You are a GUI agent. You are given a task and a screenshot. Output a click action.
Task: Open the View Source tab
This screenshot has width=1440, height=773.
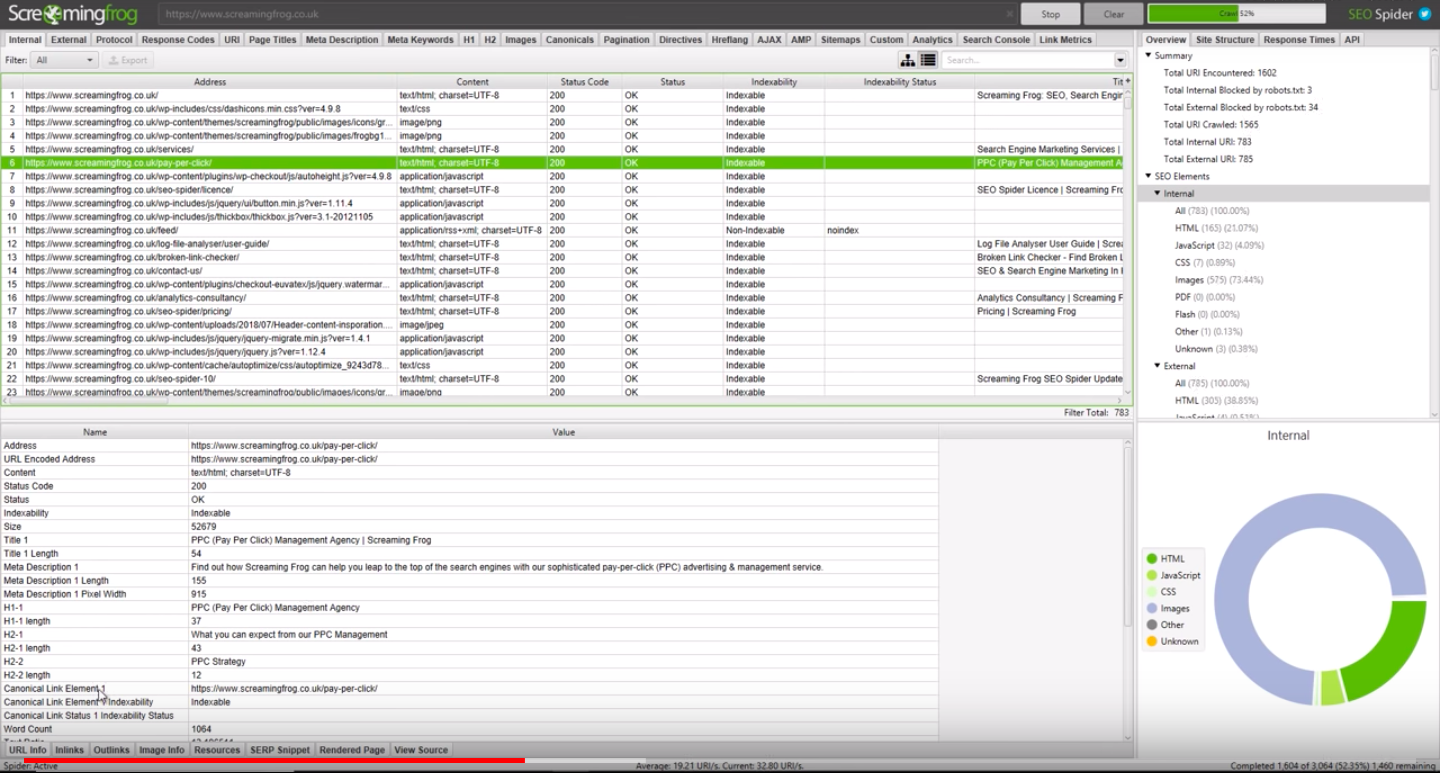pos(421,750)
